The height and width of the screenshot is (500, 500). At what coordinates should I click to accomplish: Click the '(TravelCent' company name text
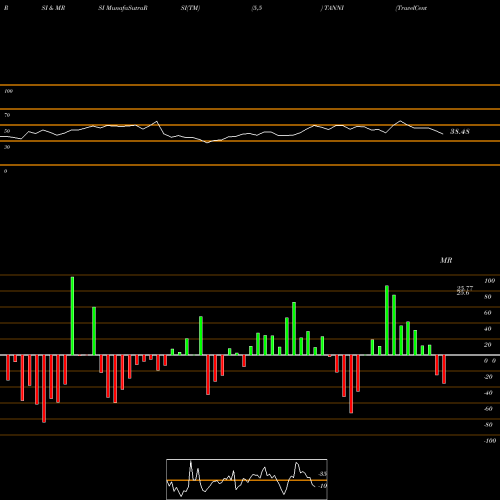tap(411, 8)
